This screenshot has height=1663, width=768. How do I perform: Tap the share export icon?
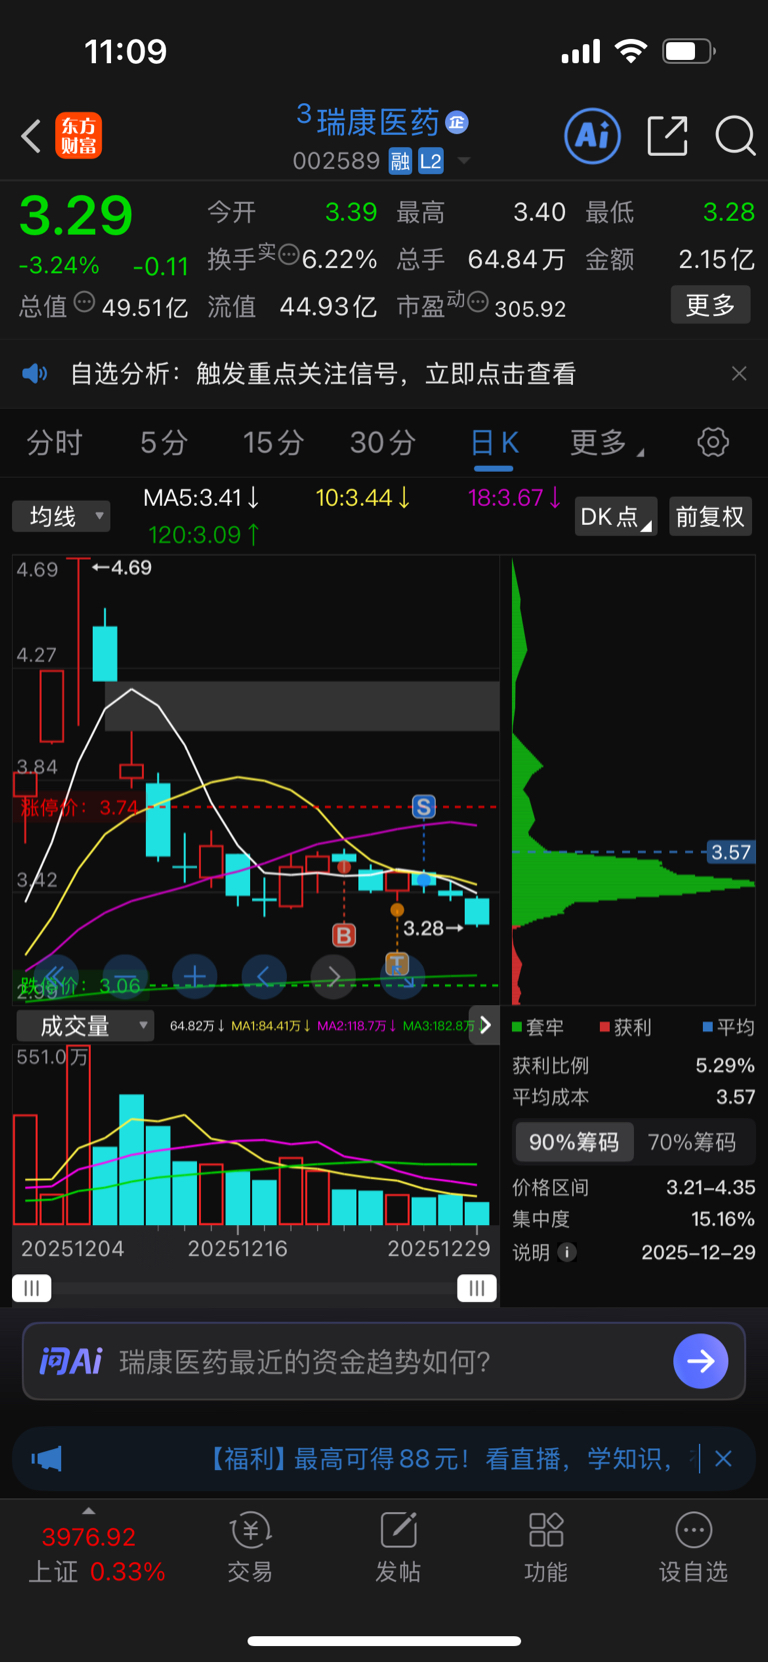pyautogui.click(x=668, y=135)
